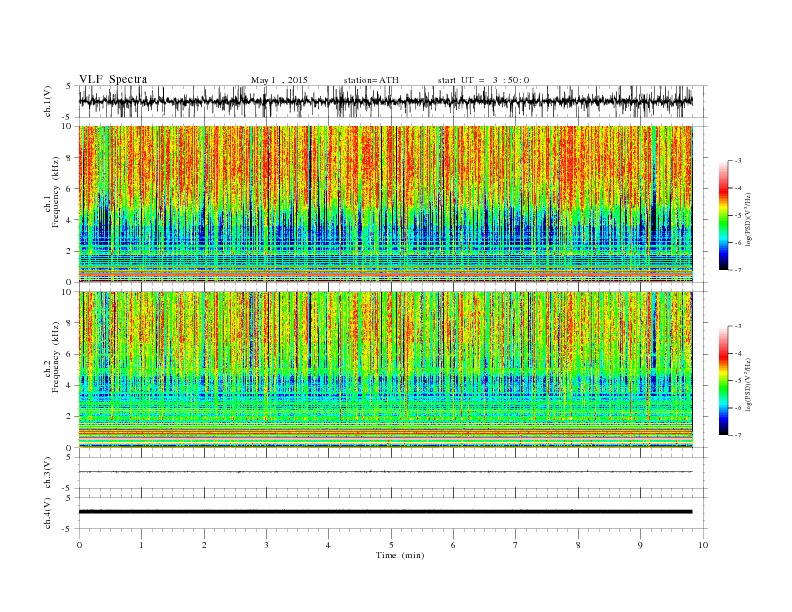Click the "VLF Spectra" plot title
Image resolution: width=792 pixels, height=612 pixels.
[113, 79]
